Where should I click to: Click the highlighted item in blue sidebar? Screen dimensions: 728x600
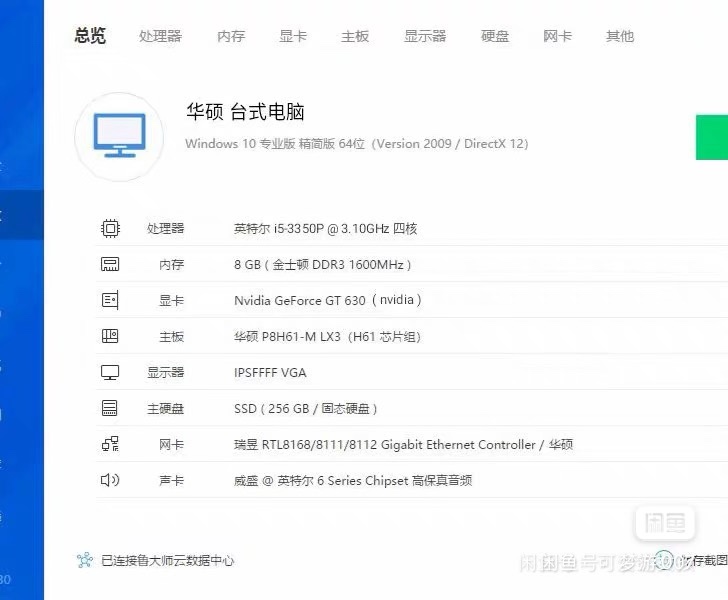[x=22, y=215]
